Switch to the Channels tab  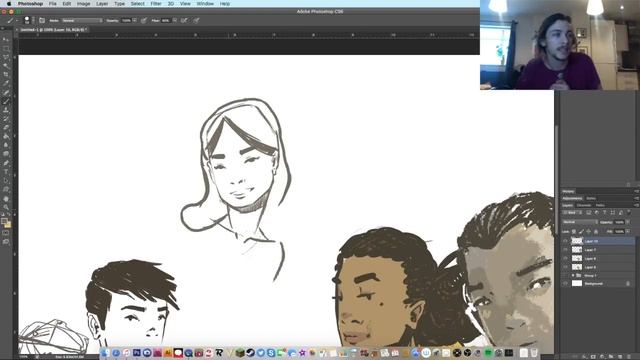coord(584,205)
